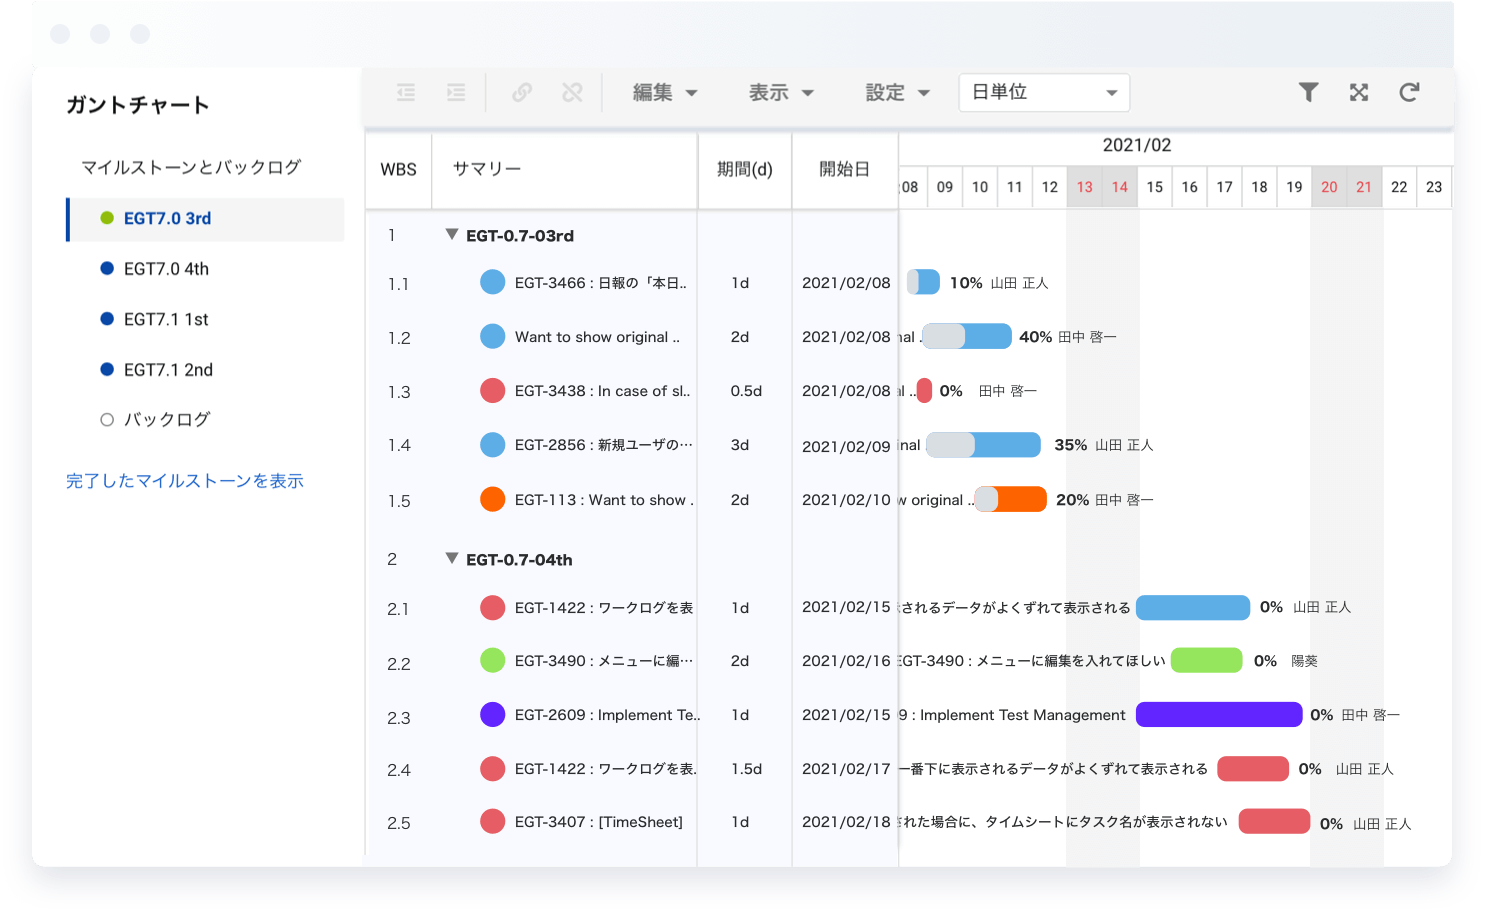Click green status circle of EGT-3490

(492, 660)
